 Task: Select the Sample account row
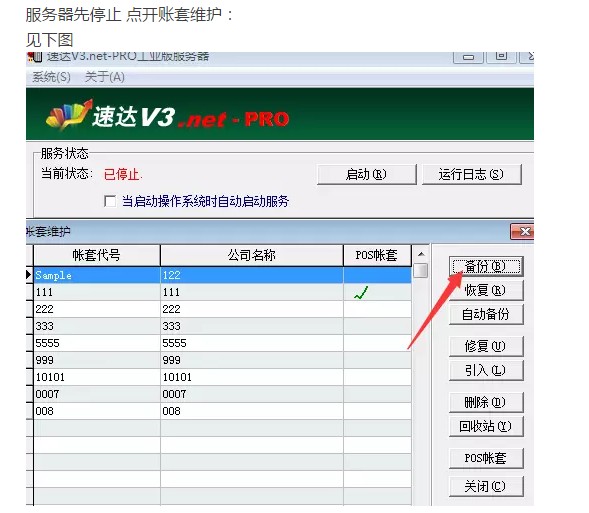pos(222,275)
